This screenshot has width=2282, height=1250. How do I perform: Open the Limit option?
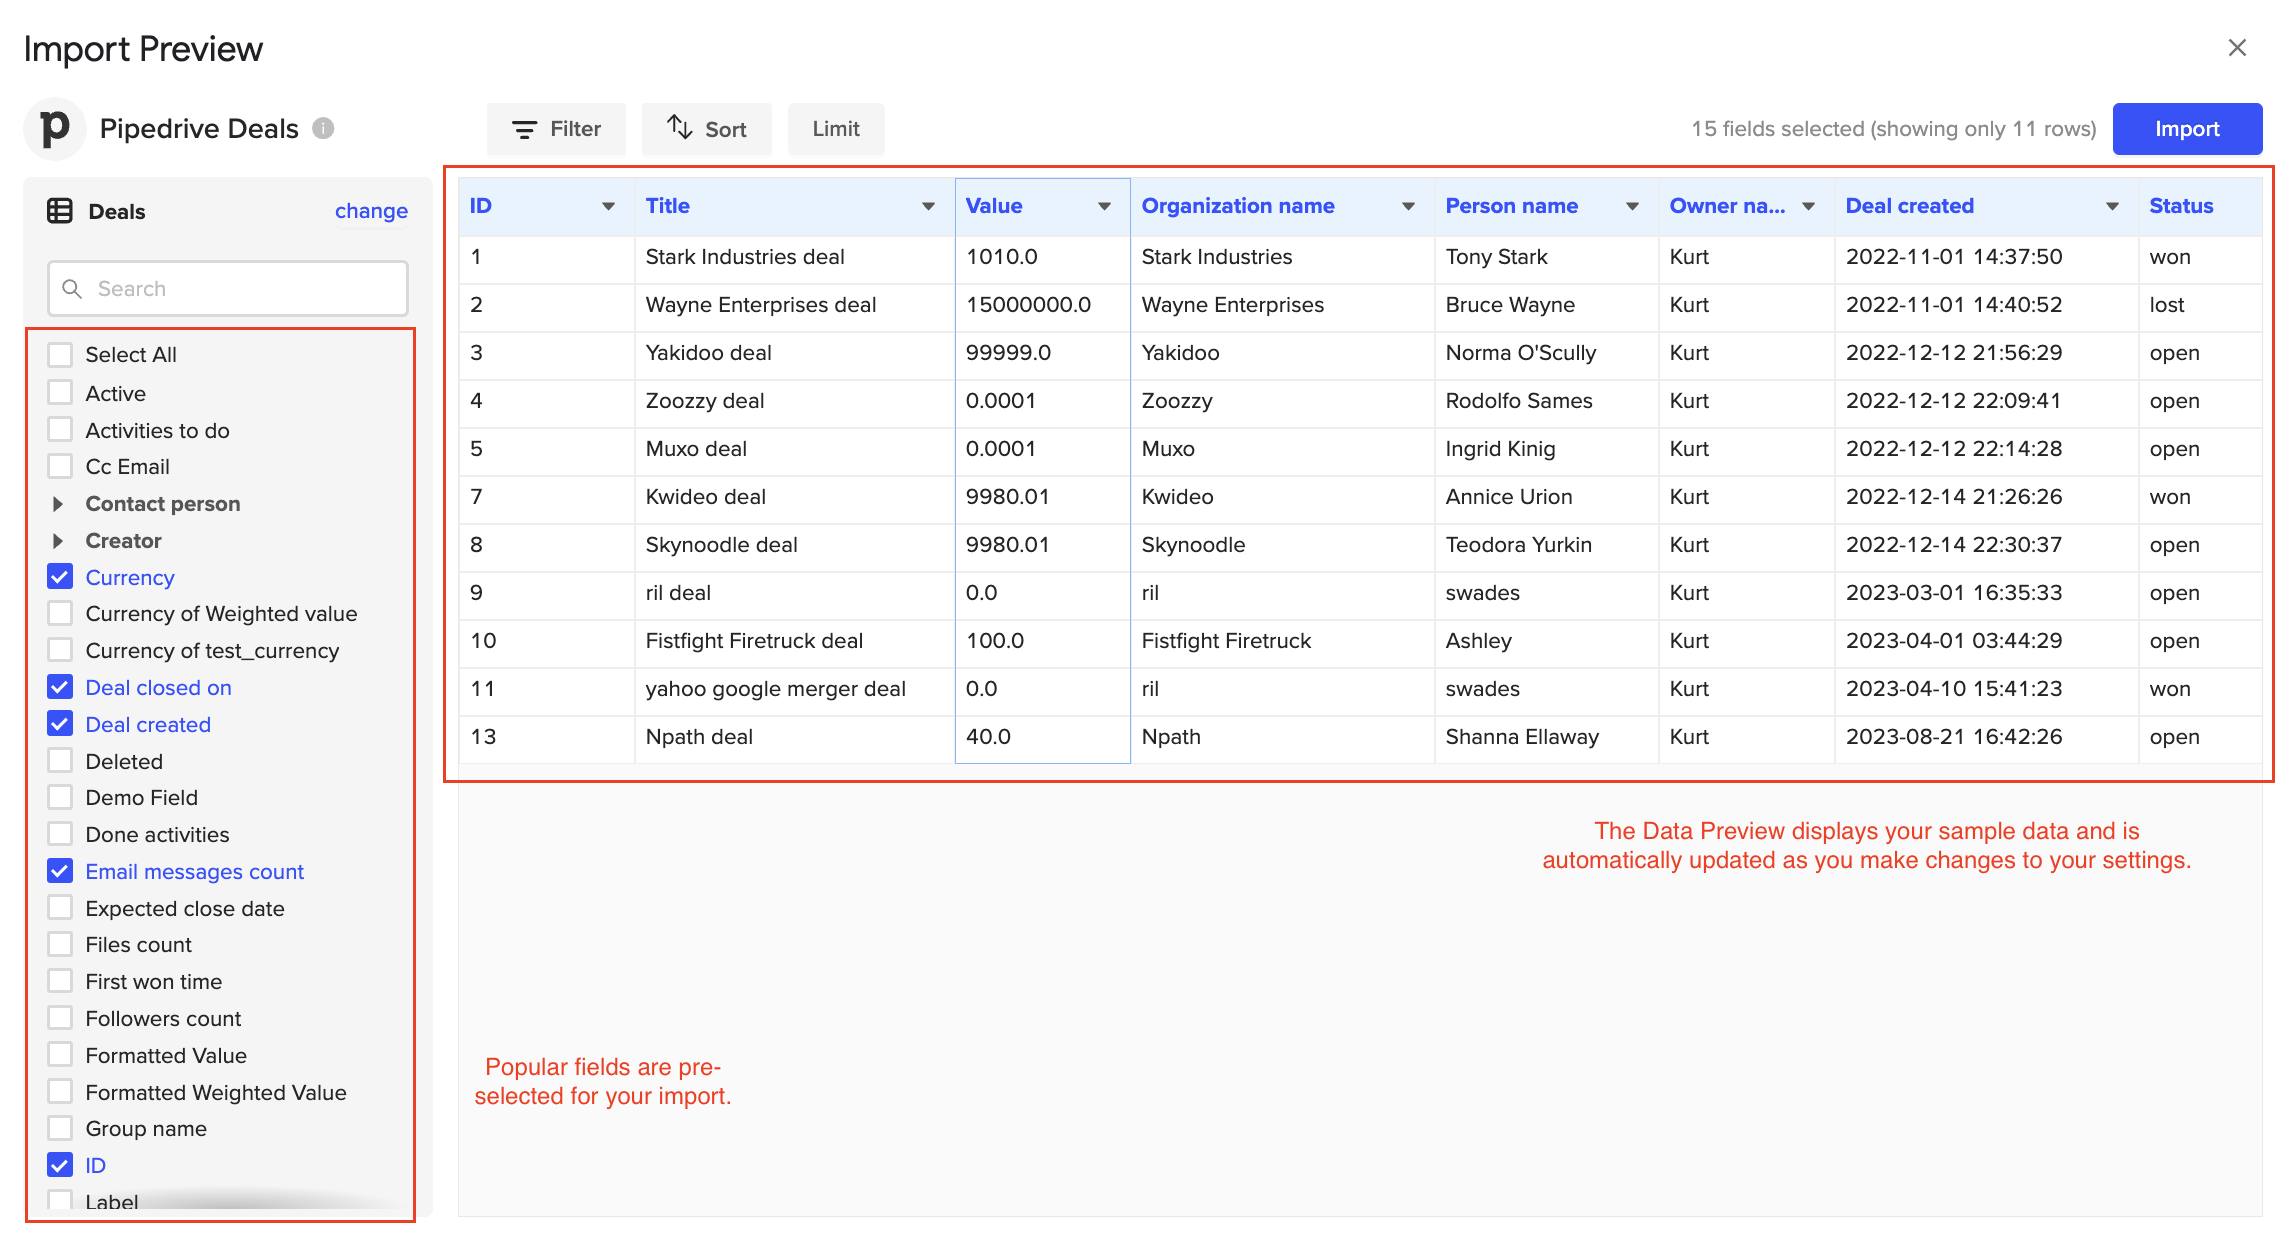836,129
